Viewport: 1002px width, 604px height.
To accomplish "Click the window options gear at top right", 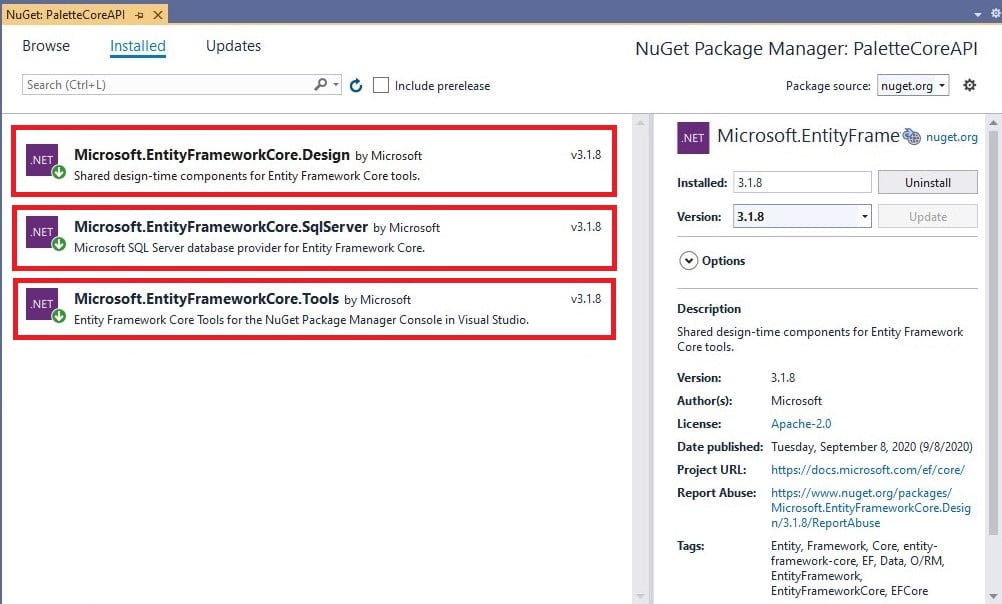I will click(x=996, y=13).
